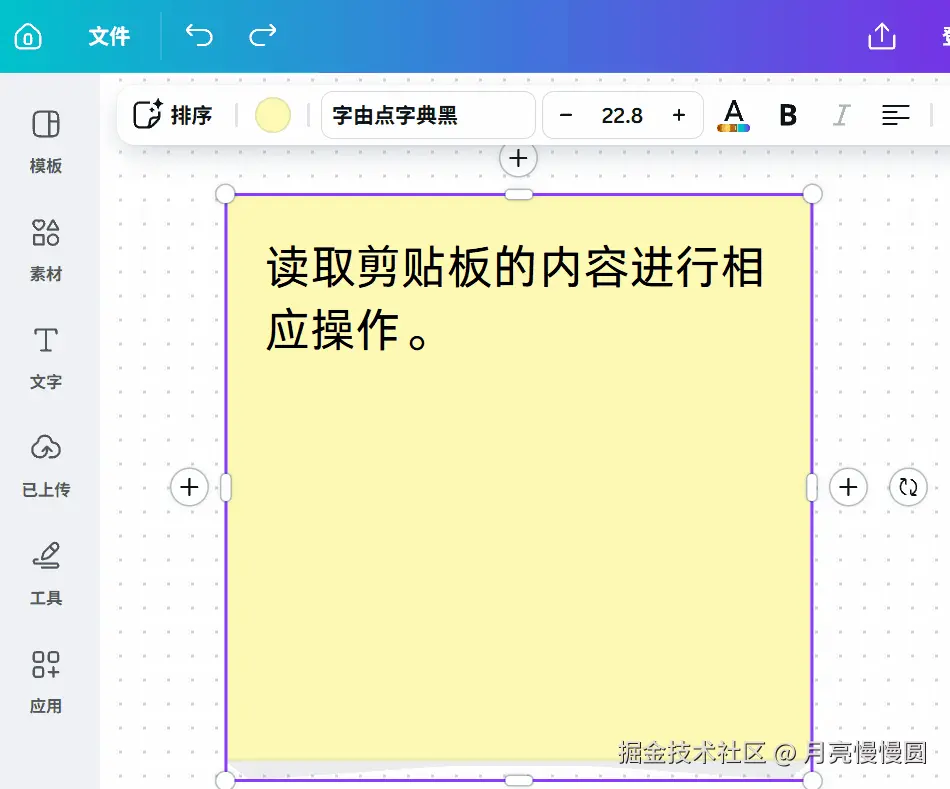The width and height of the screenshot is (950, 789).
Task: Click the rotate handle icon beside the canvas
Action: click(908, 487)
